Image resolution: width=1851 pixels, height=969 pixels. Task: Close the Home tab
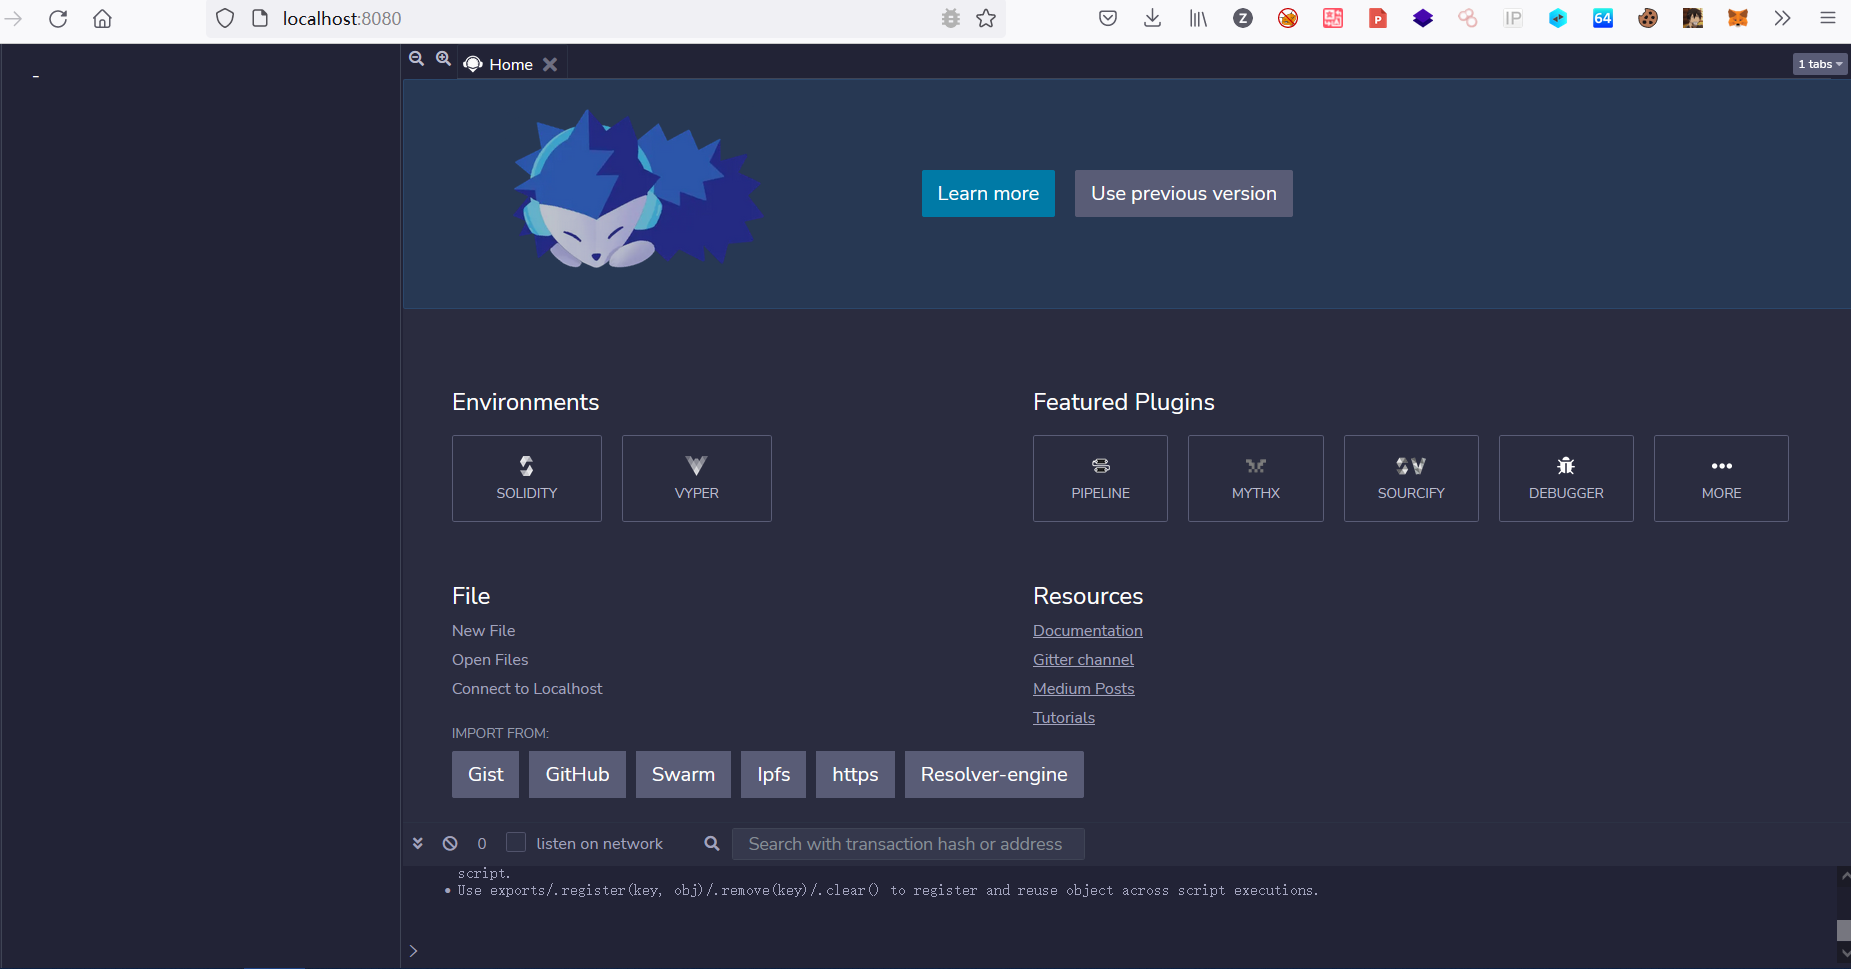coord(550,64)
